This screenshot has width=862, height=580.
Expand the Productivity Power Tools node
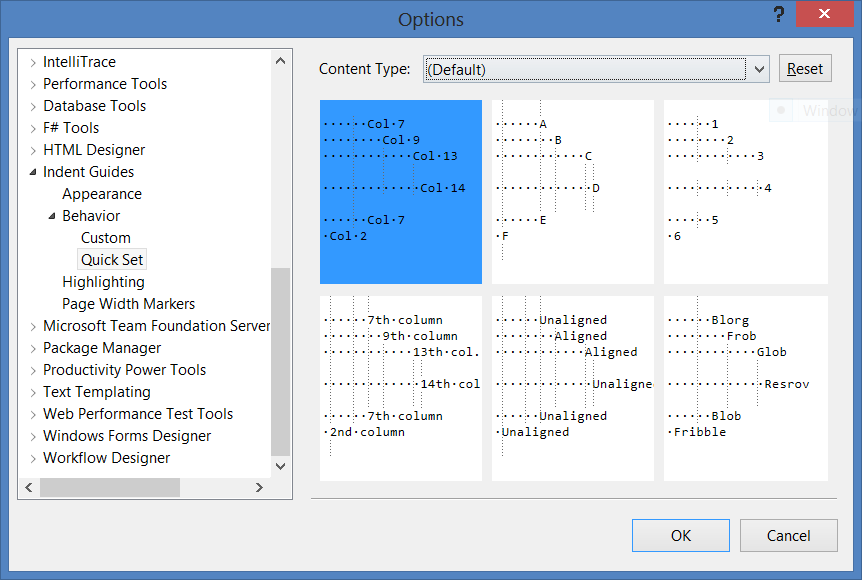click(31, 369)
